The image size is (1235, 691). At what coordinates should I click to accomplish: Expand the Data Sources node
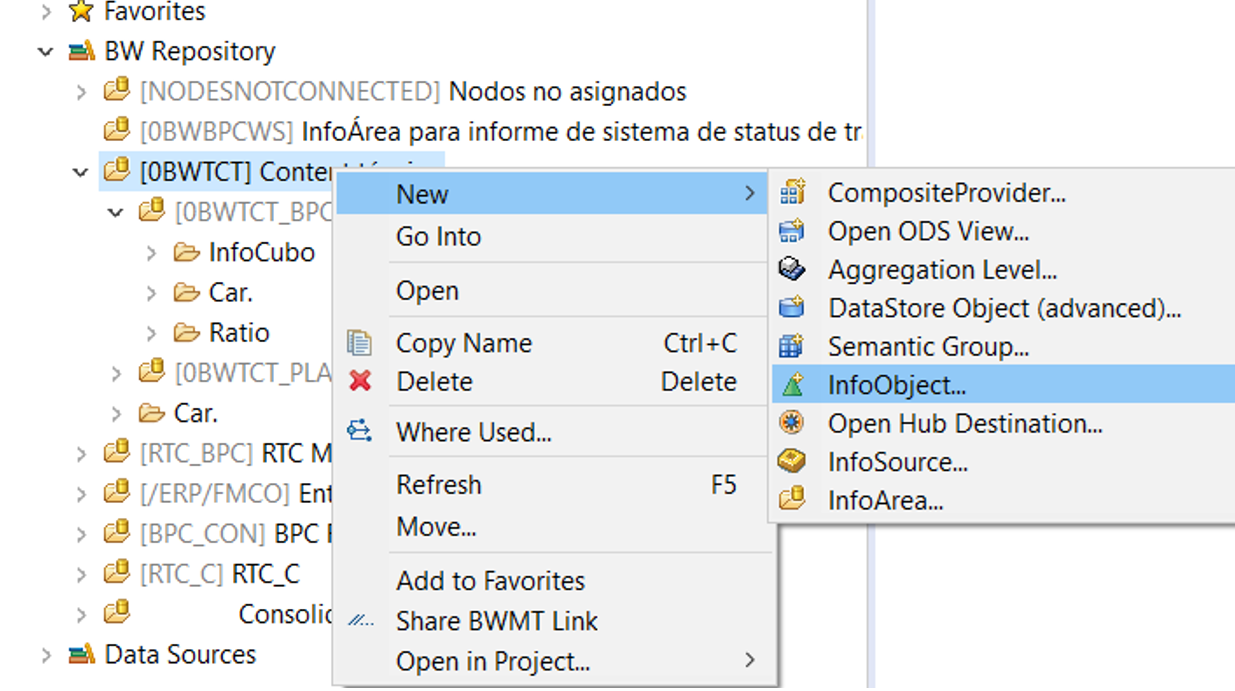46,655
